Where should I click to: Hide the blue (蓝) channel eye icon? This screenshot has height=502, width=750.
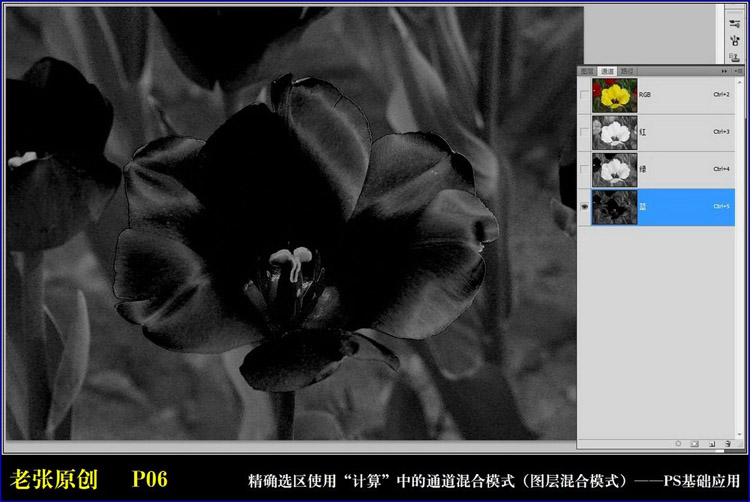pos(584,207)
